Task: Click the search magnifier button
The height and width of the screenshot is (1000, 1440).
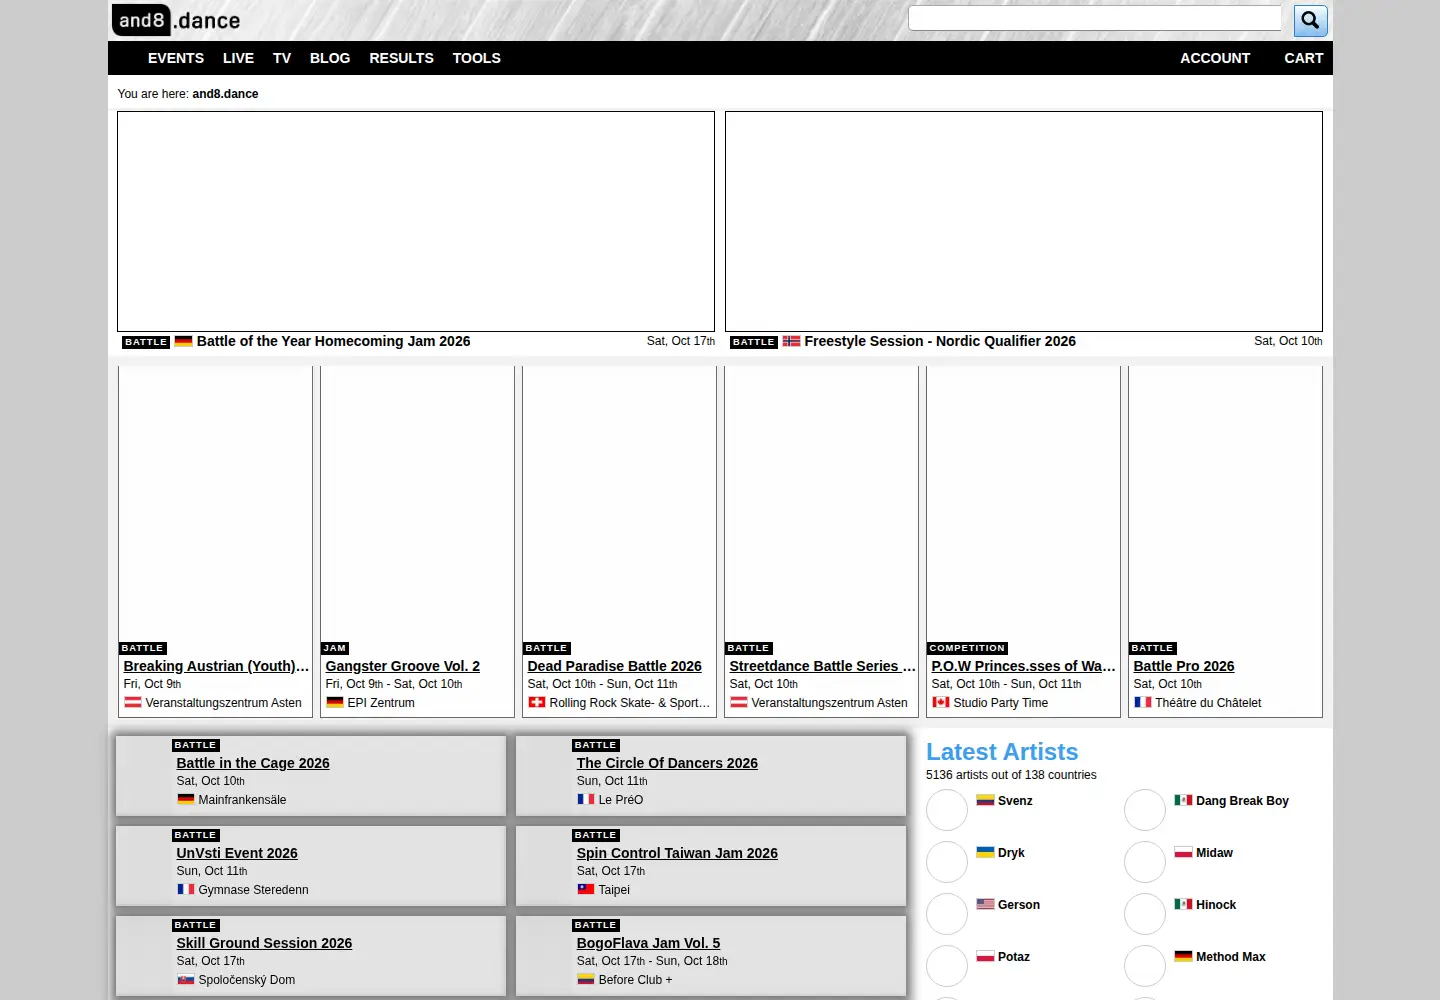Action: pyautogui.click(x=1310, y=20)
